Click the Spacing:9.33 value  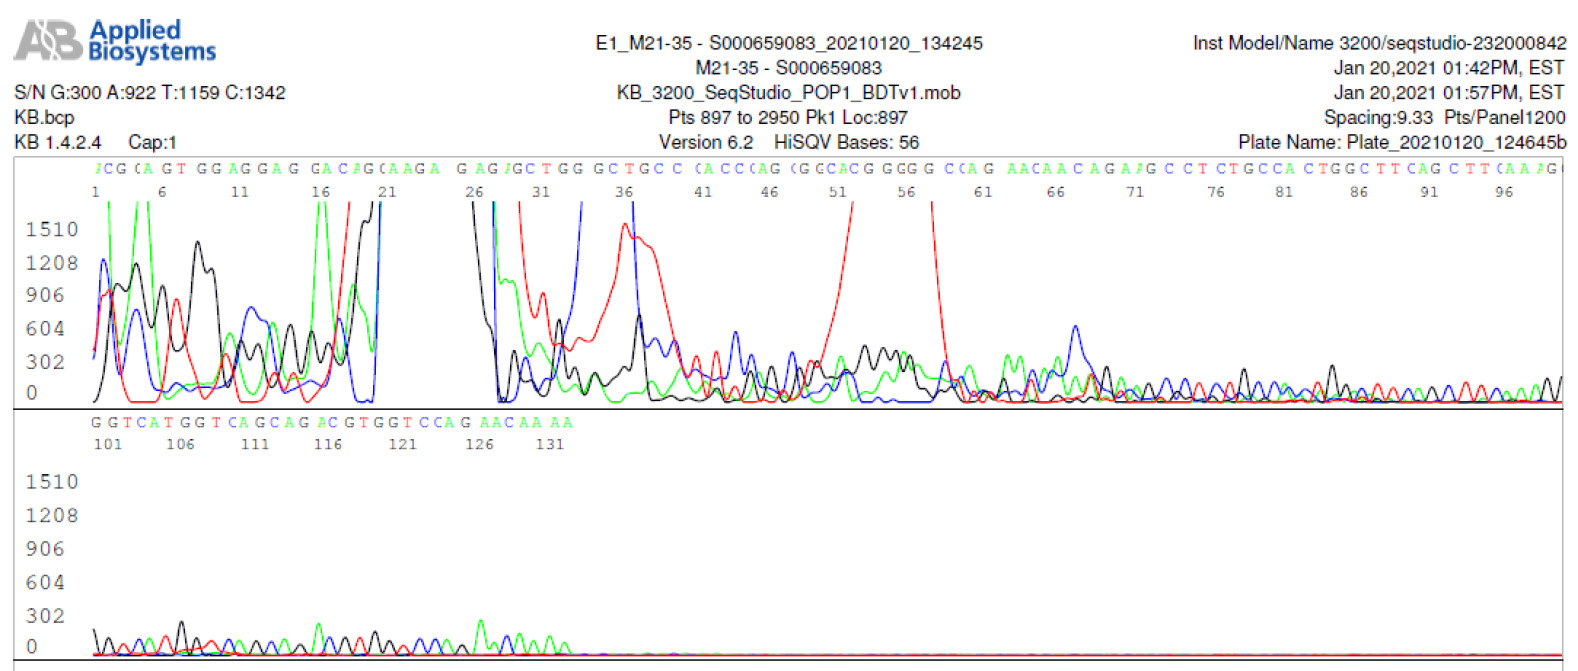(1378, 118)
